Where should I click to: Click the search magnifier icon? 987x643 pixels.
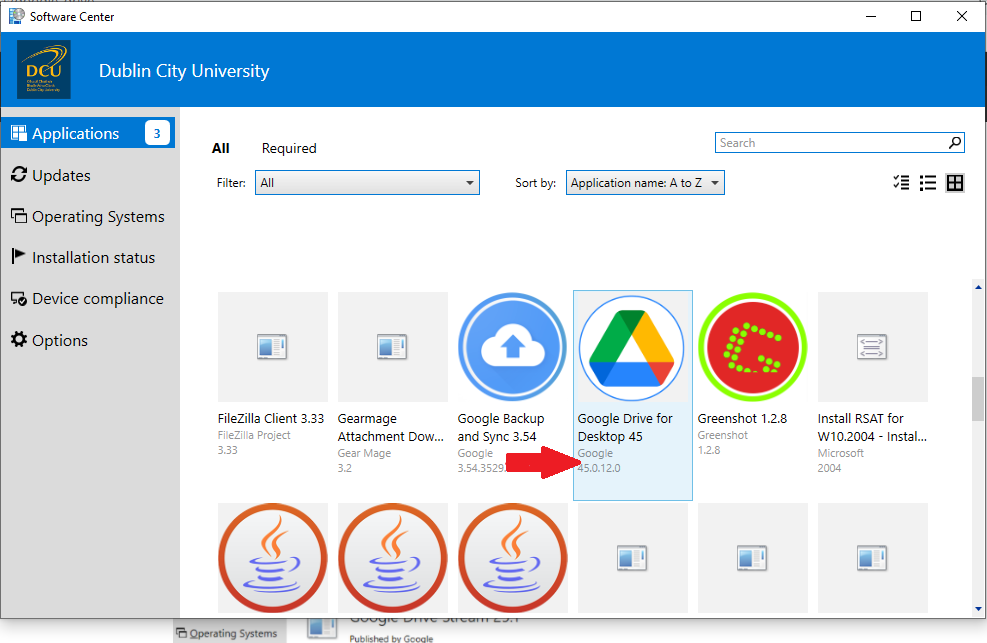coord(955,143)
